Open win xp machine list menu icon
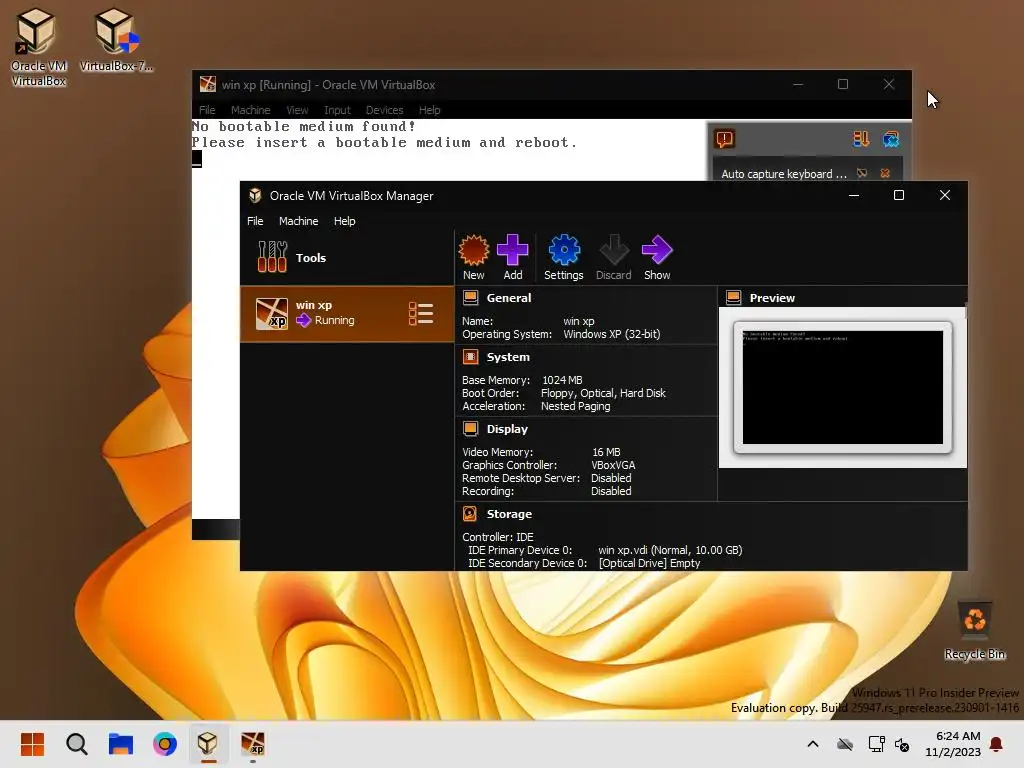1024x768 pixels. (421, 313)
